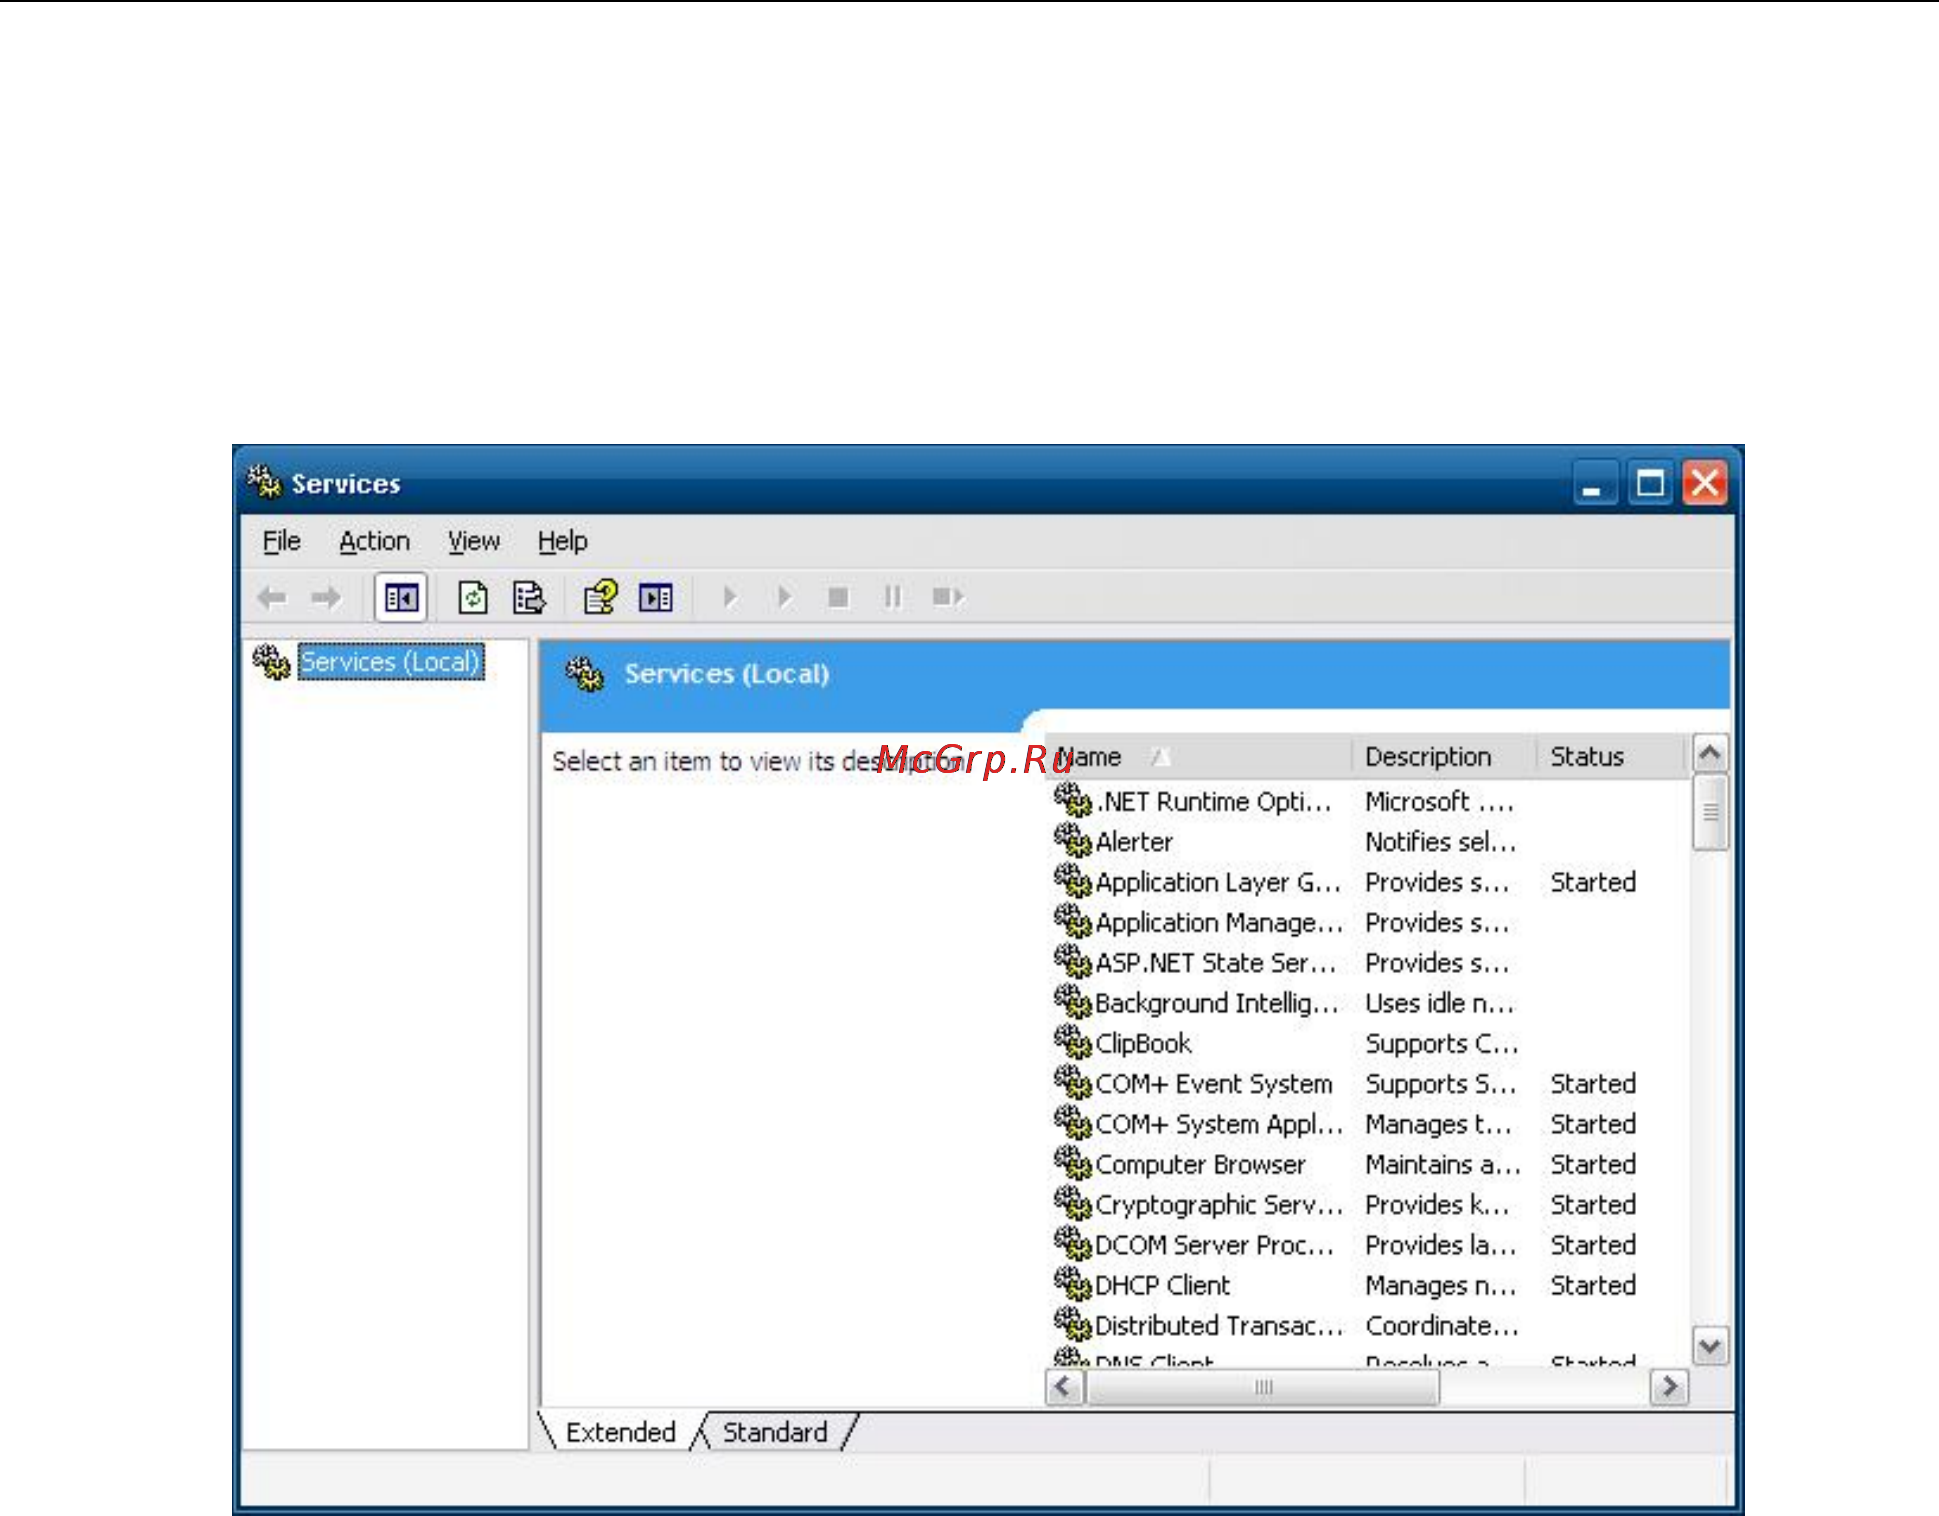Switch to the Extended tab

pyautogui.click(x=621, y=1432)
